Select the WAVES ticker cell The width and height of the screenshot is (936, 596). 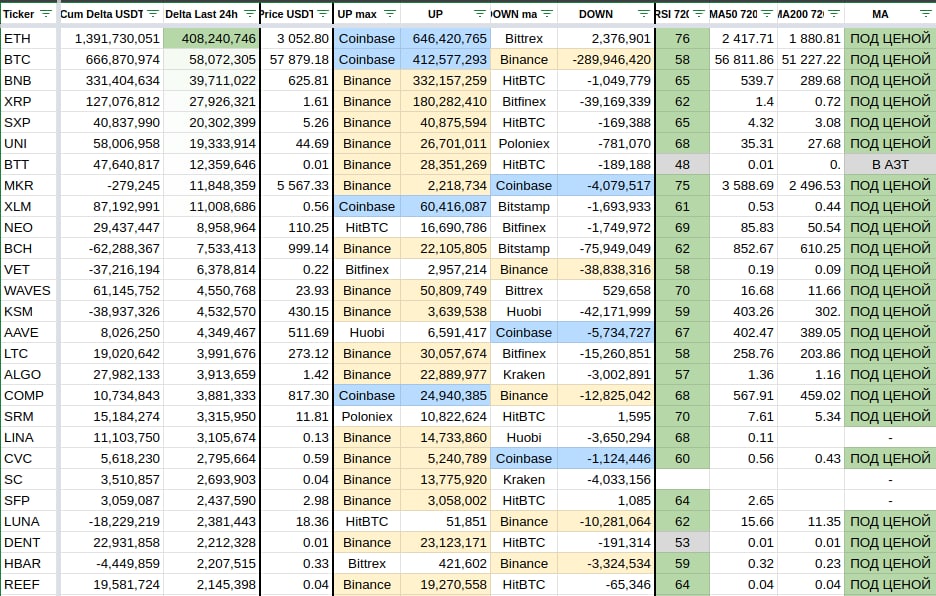29,291
